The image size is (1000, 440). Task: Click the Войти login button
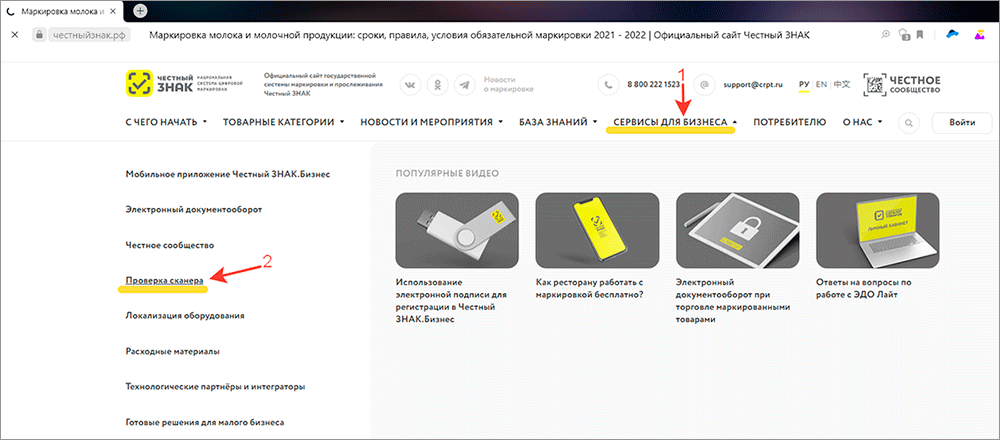tap(962, 122)
